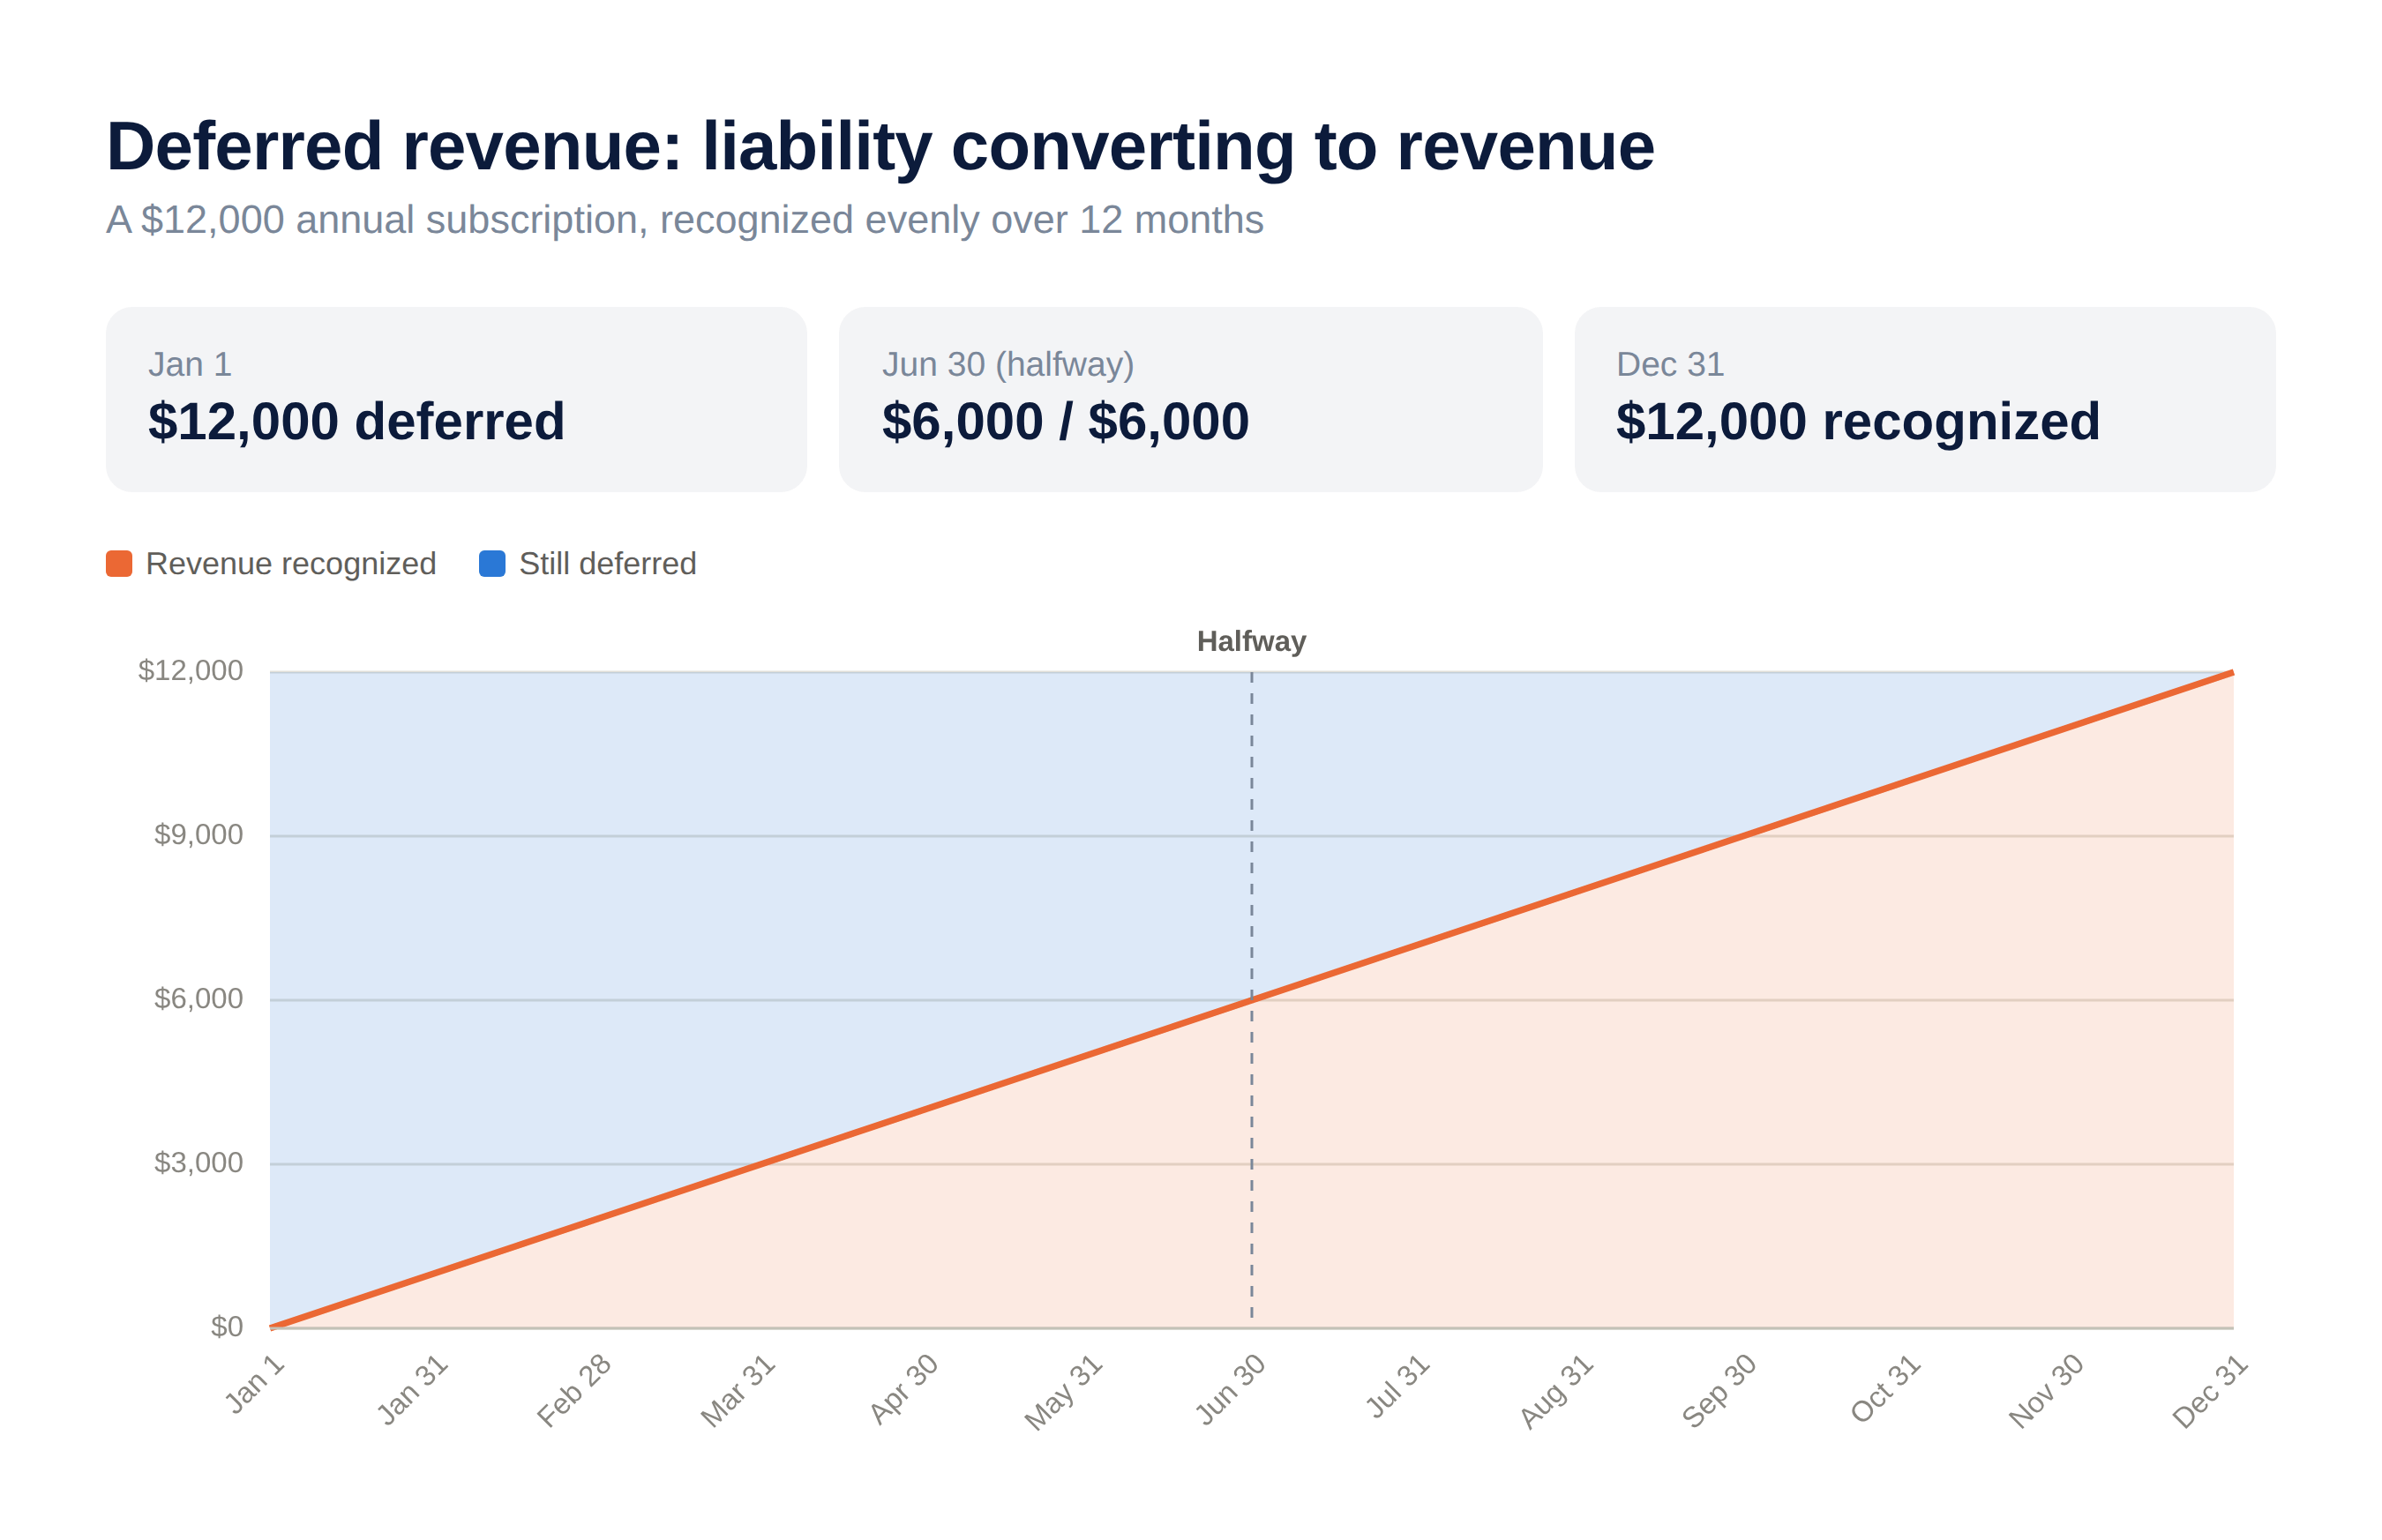
Task: Click the 'Jun 30 (halfway)' card caption
Action: pyautogui.click(x=1008, y=364)
